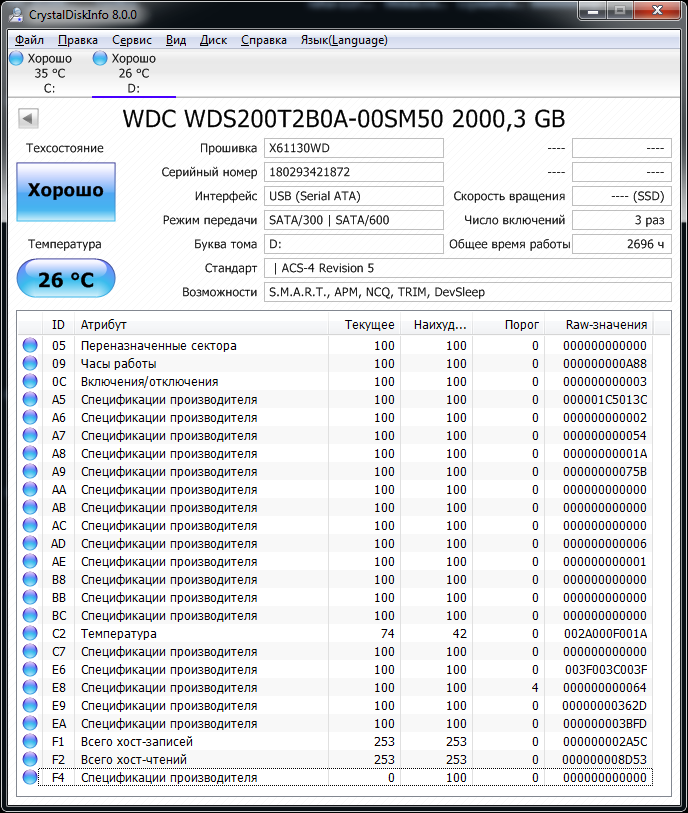The image size is (688, 813).
Task: Click status icon of attribute F1
Action: point(30,741)
